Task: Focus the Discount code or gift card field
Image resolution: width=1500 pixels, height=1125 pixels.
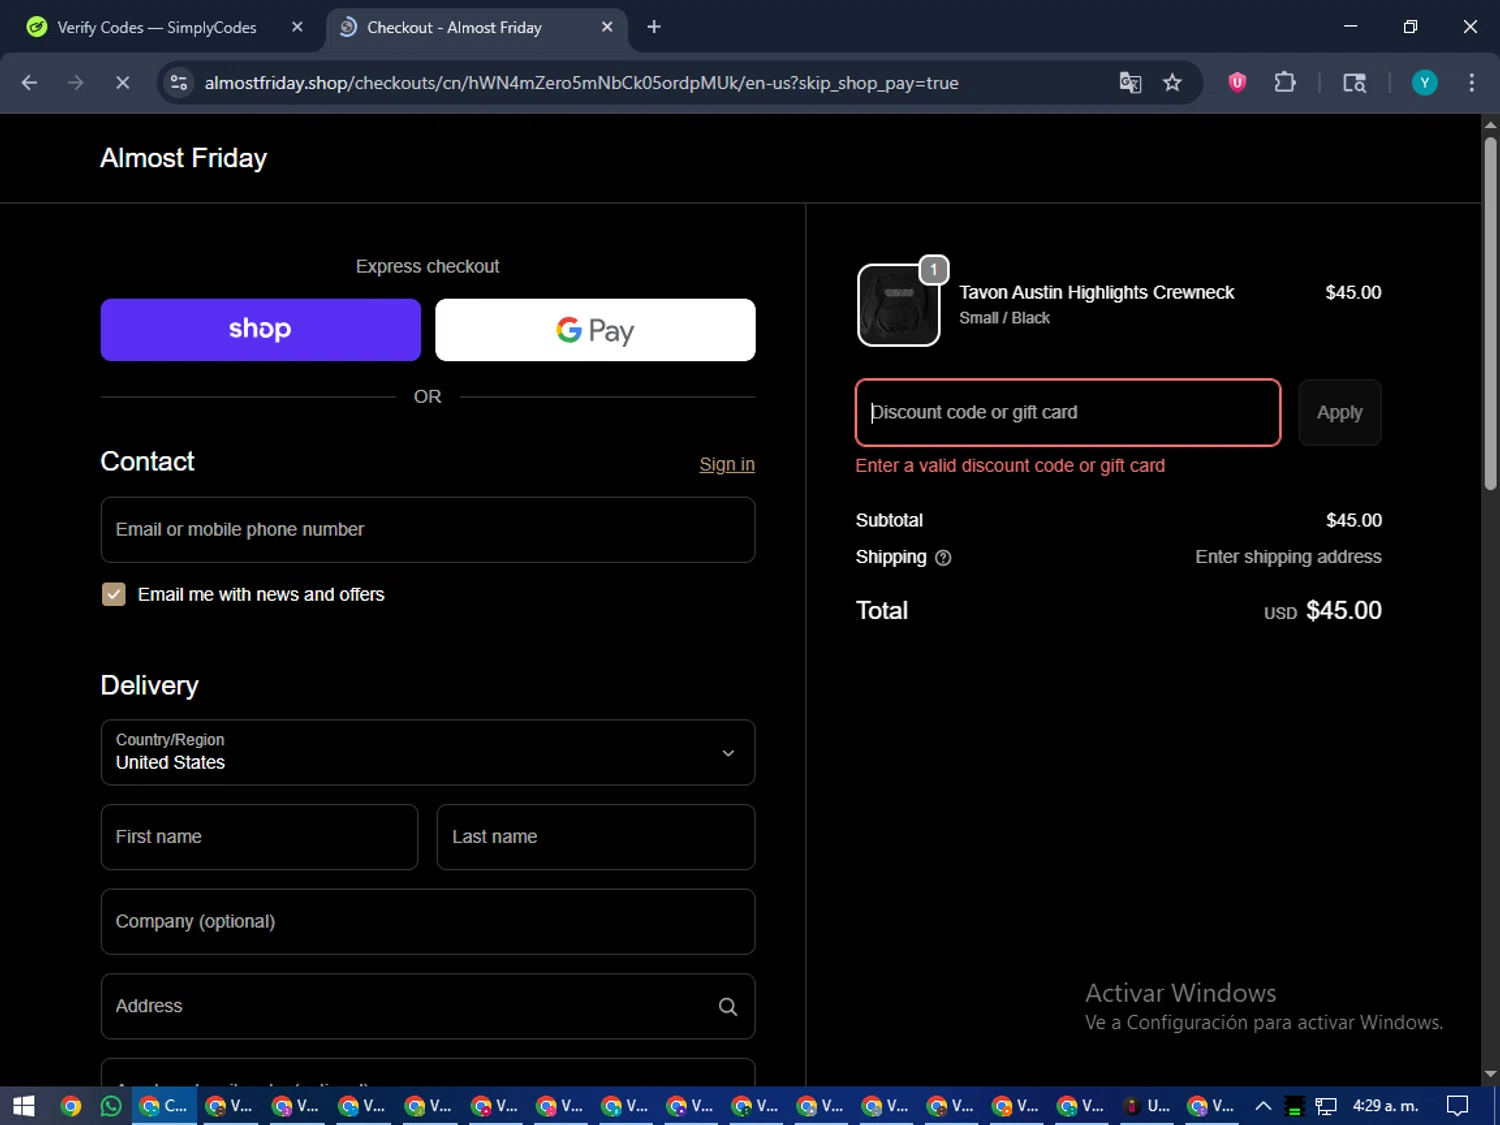Action: [x=1068, y=413]
